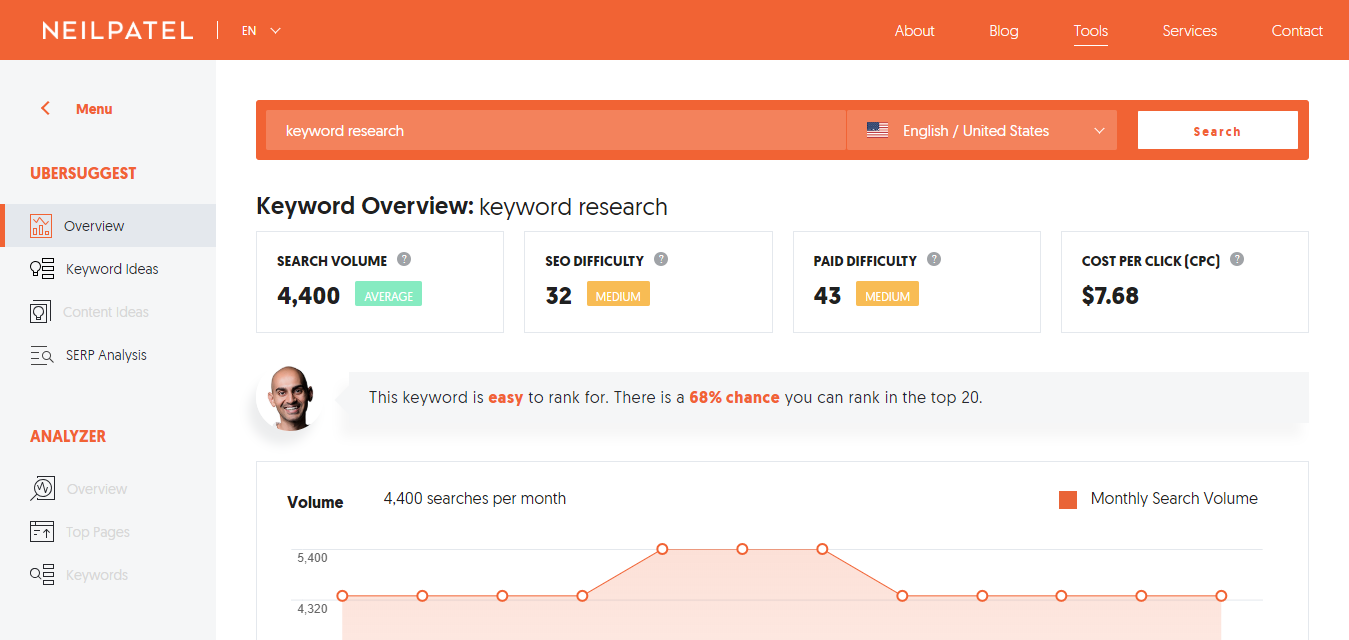Click the 5,400 y-axis label
The width and height of the screenshot is (1349, 640).
click(x=312, y=557)
